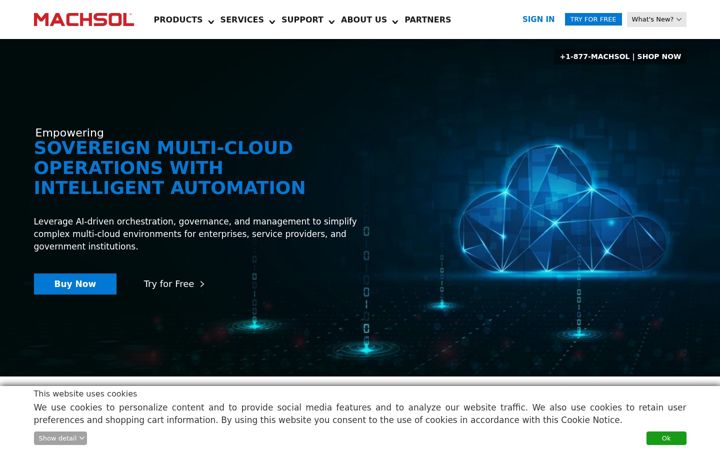
Task: Click the 'Leverage AI-driven orchestration' paragraph
Action: coord(195,234)
